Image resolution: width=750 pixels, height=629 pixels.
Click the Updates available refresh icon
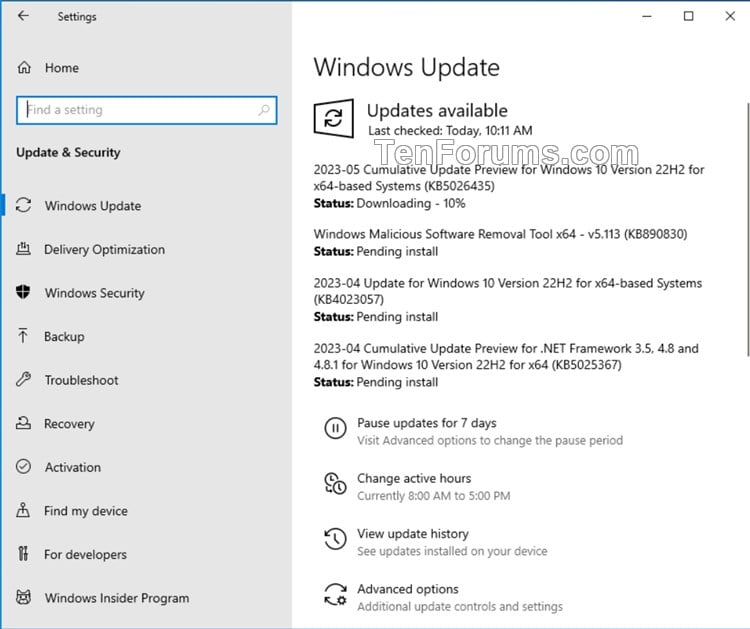point(334,118)
